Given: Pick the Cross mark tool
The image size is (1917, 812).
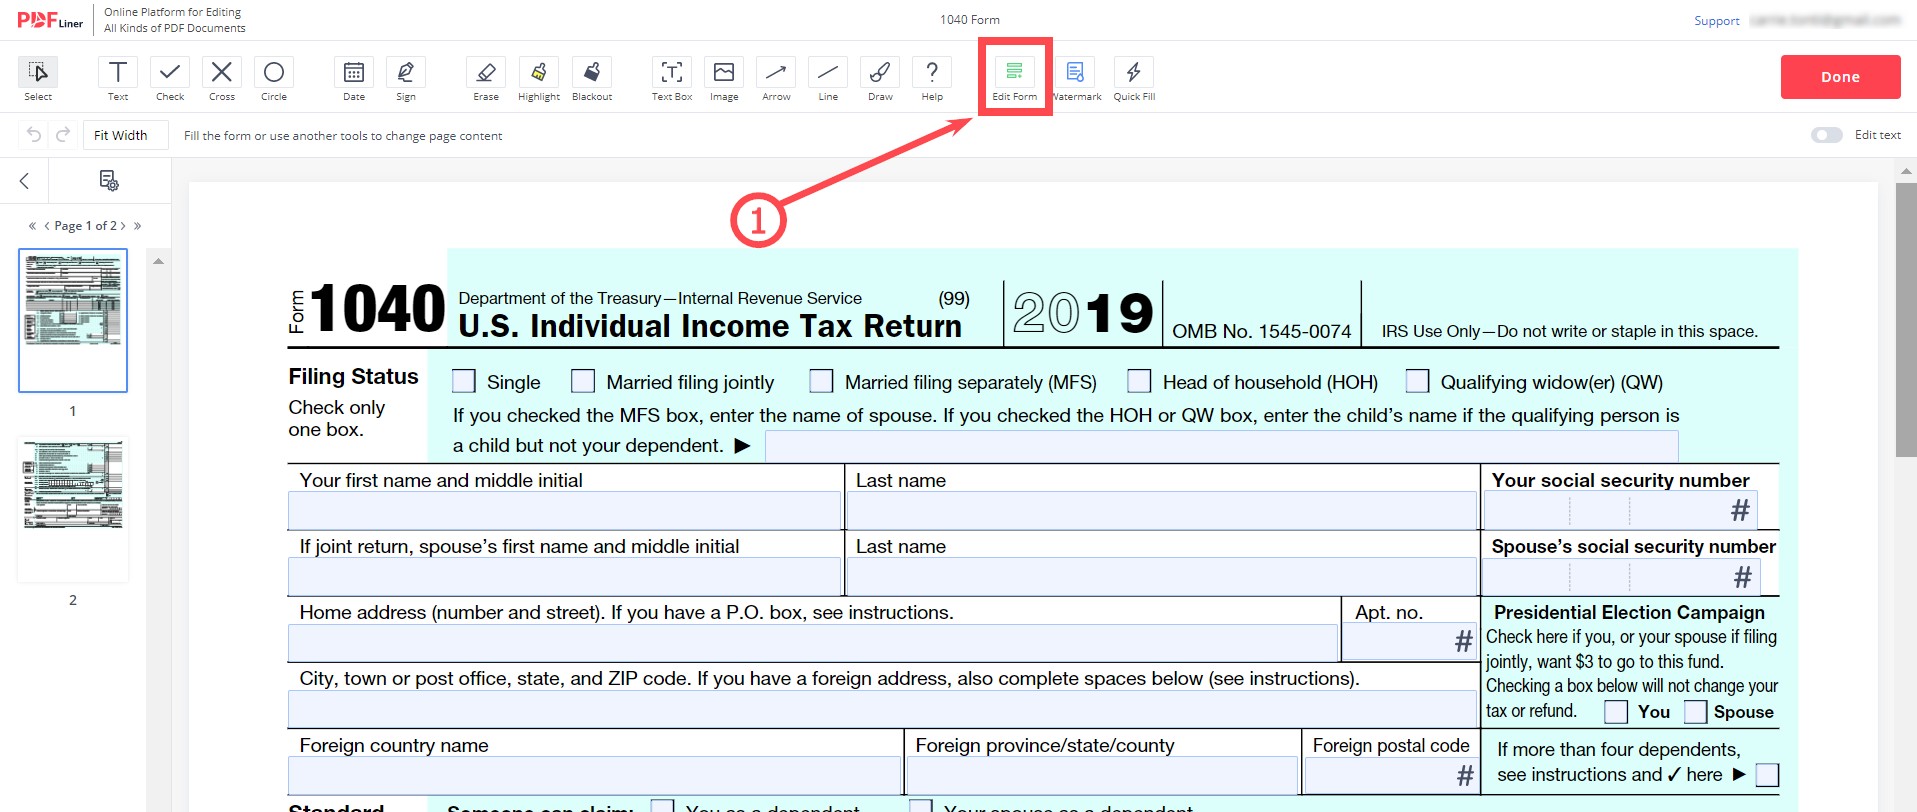Looking at the screenshot, I should pos(222,79).
